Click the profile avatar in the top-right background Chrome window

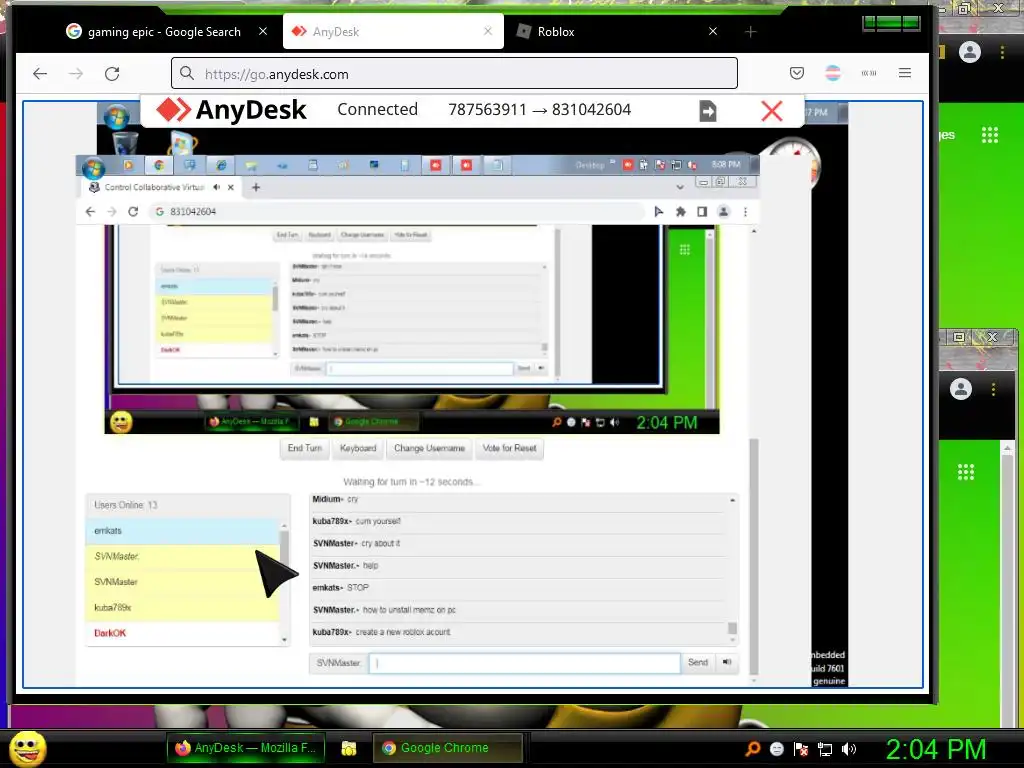click(x=970, y=52)
